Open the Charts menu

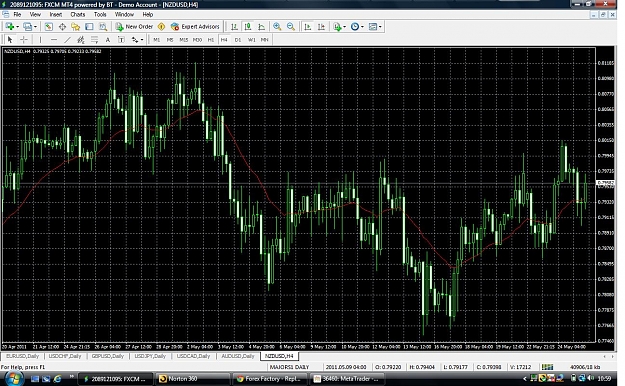(x=78, y=14)
